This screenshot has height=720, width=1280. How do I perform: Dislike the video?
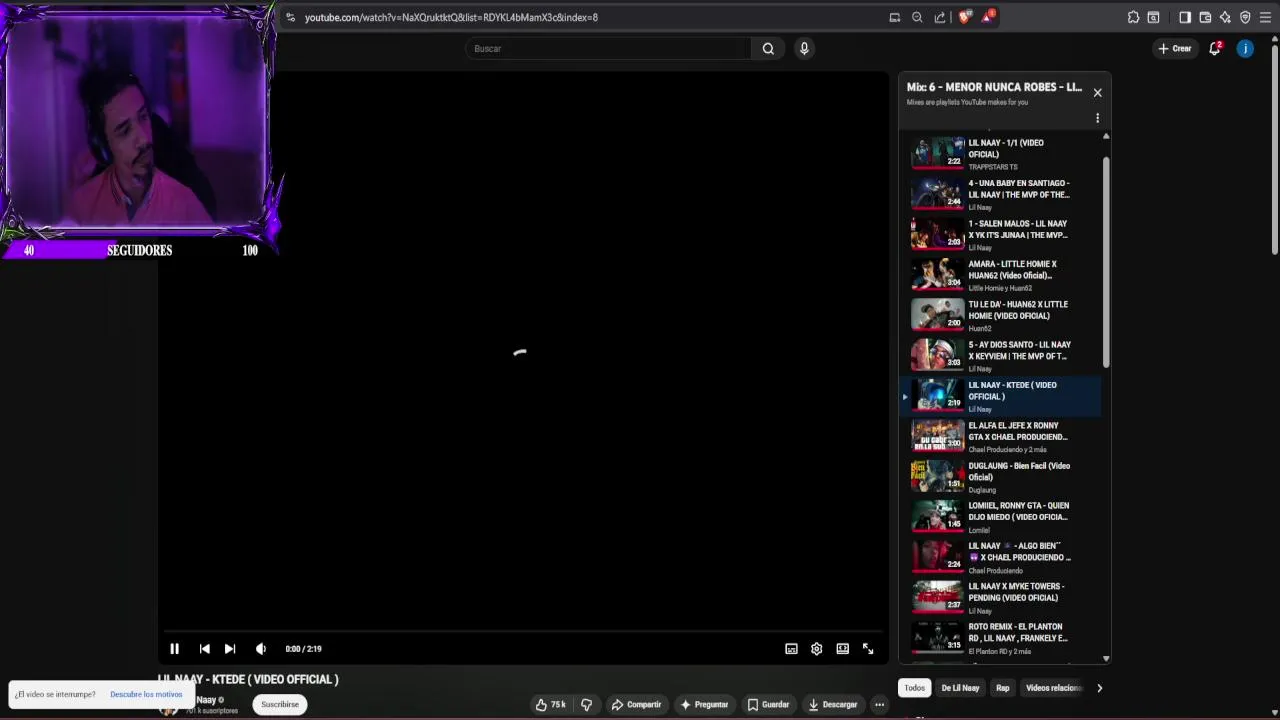coord(587,705)
